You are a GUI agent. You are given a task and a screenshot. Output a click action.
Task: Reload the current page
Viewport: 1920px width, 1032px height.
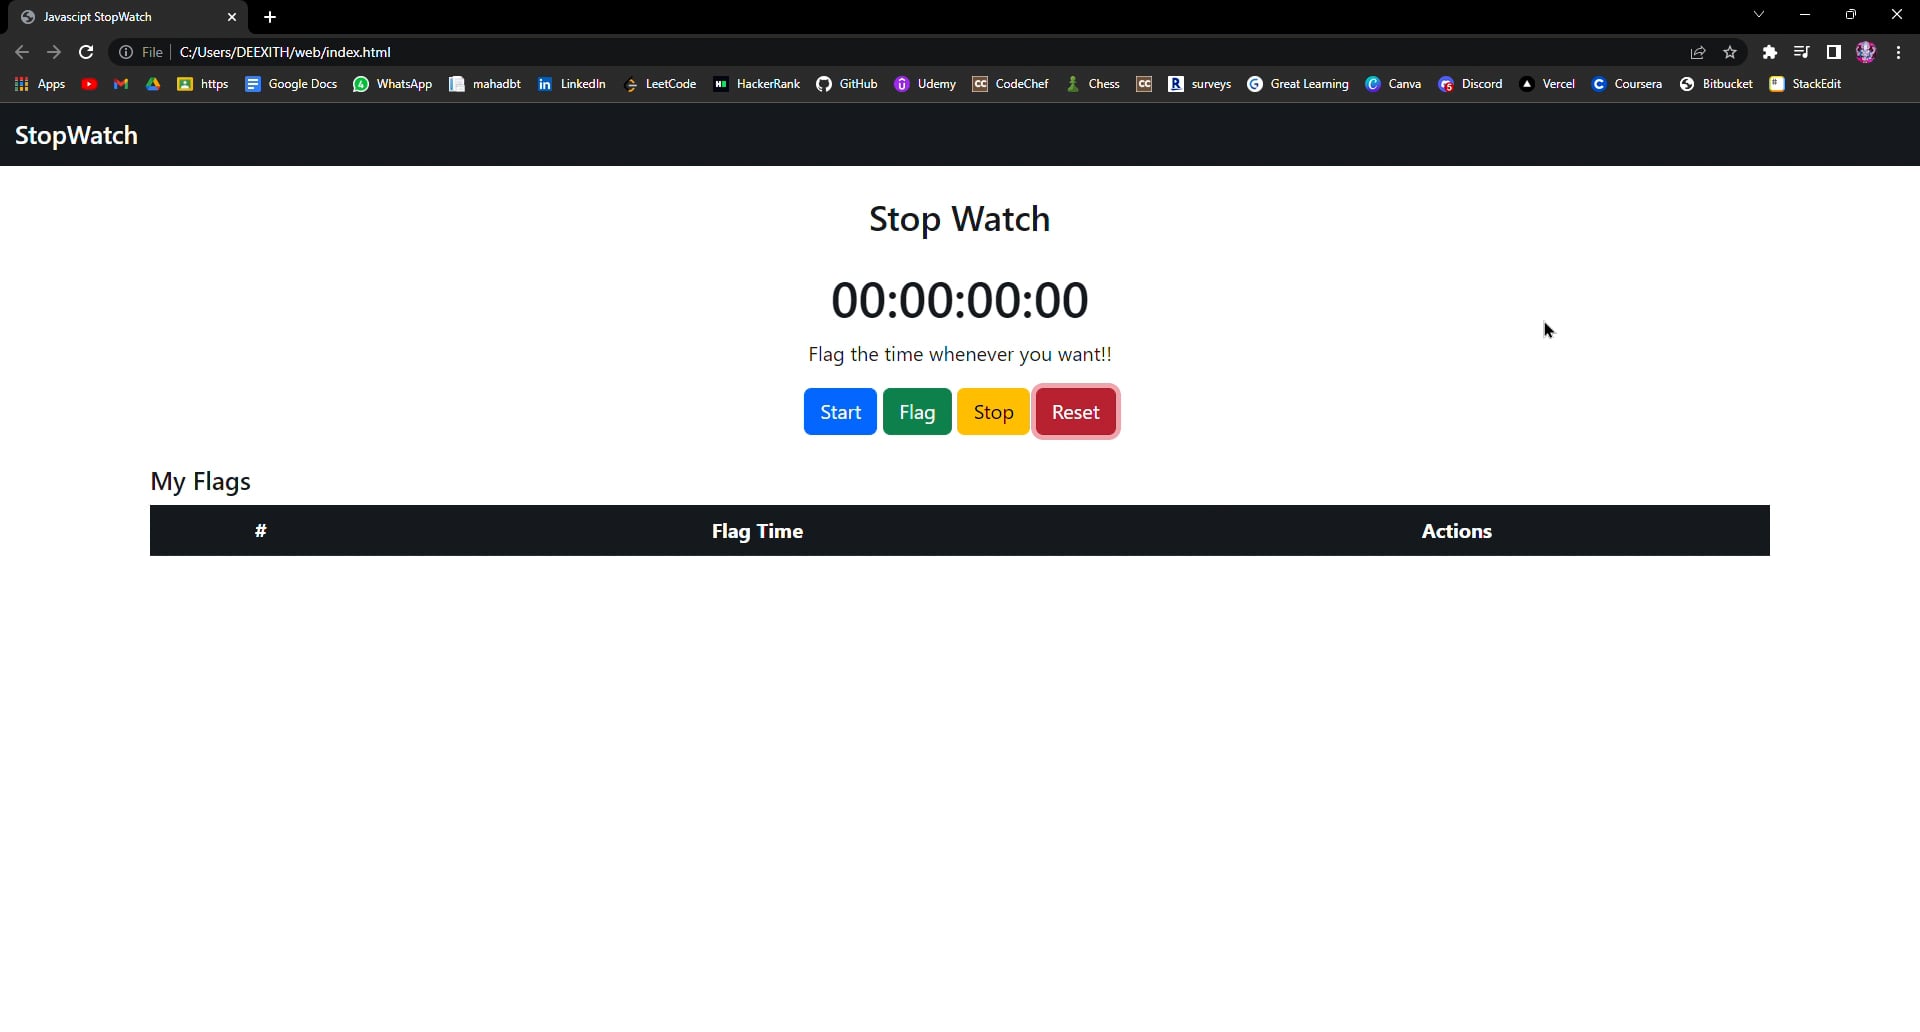click(86, 52)
